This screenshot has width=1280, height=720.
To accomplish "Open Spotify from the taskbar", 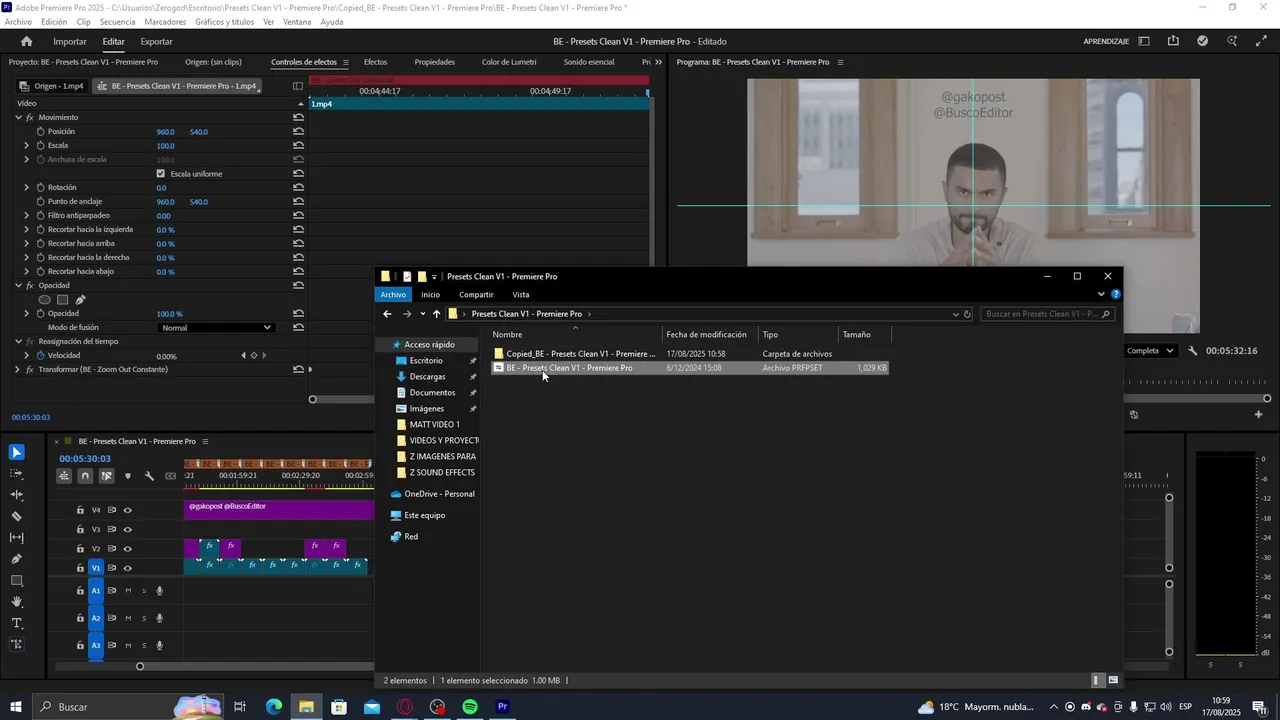I will [470, 707].
